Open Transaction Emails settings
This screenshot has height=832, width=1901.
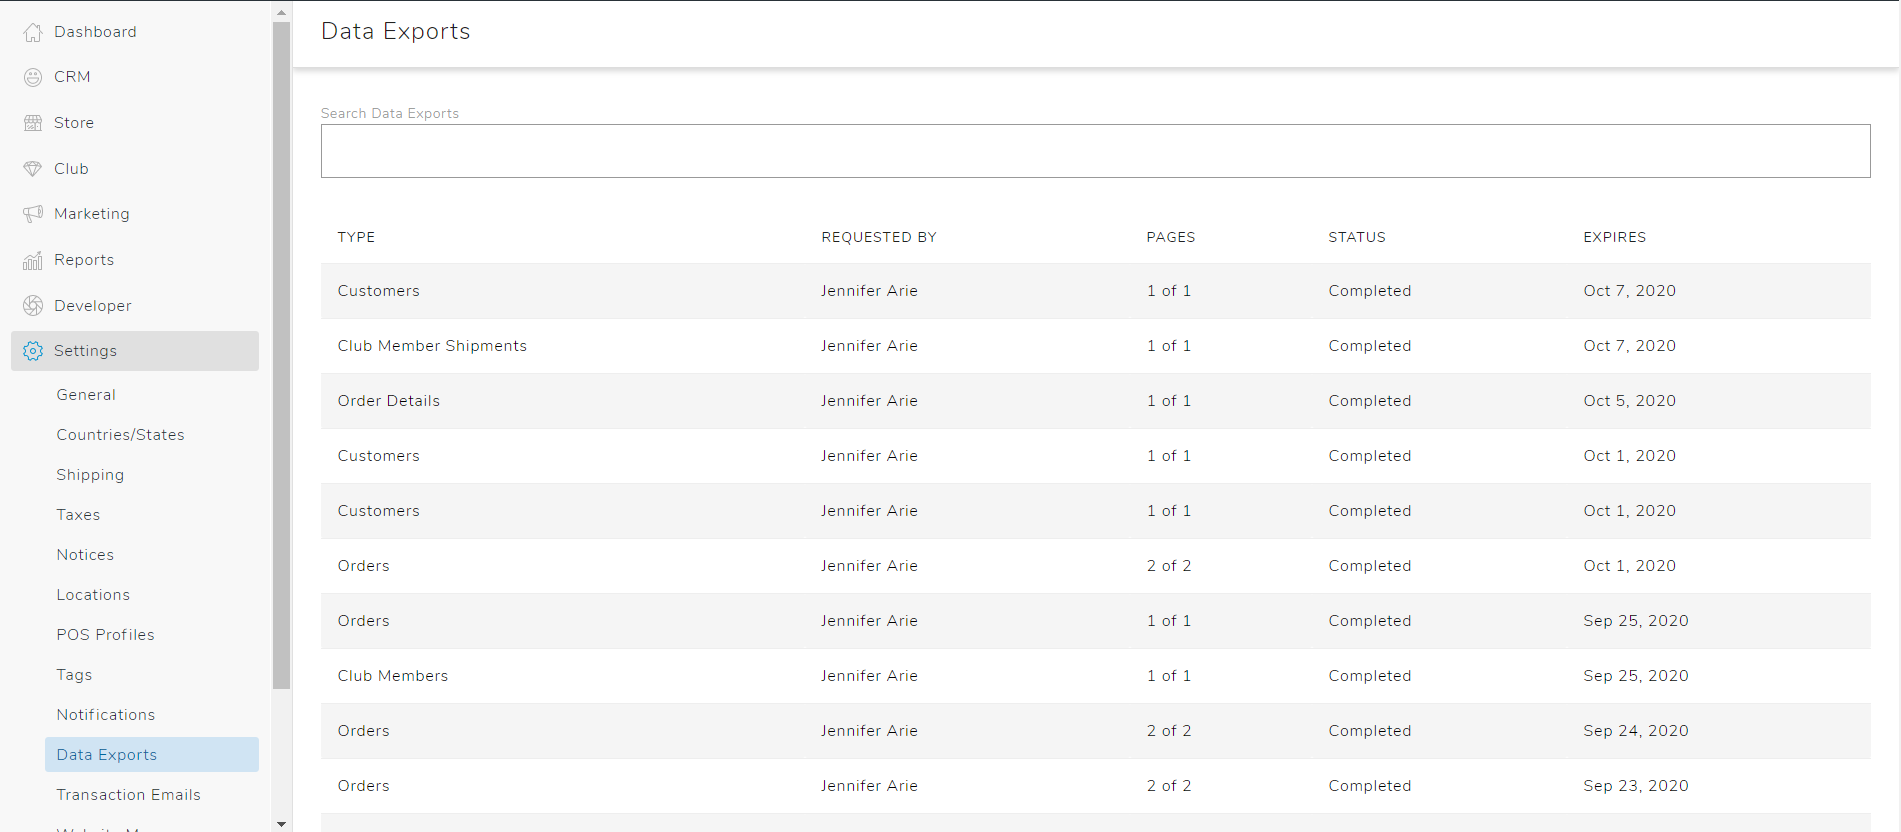coord(128,795)
